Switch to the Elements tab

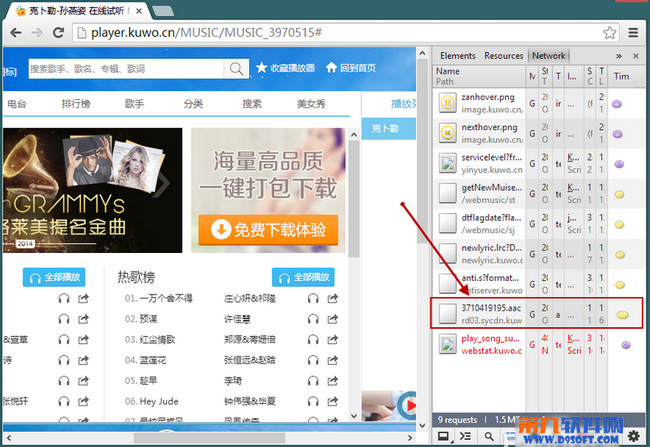point(458,56)
